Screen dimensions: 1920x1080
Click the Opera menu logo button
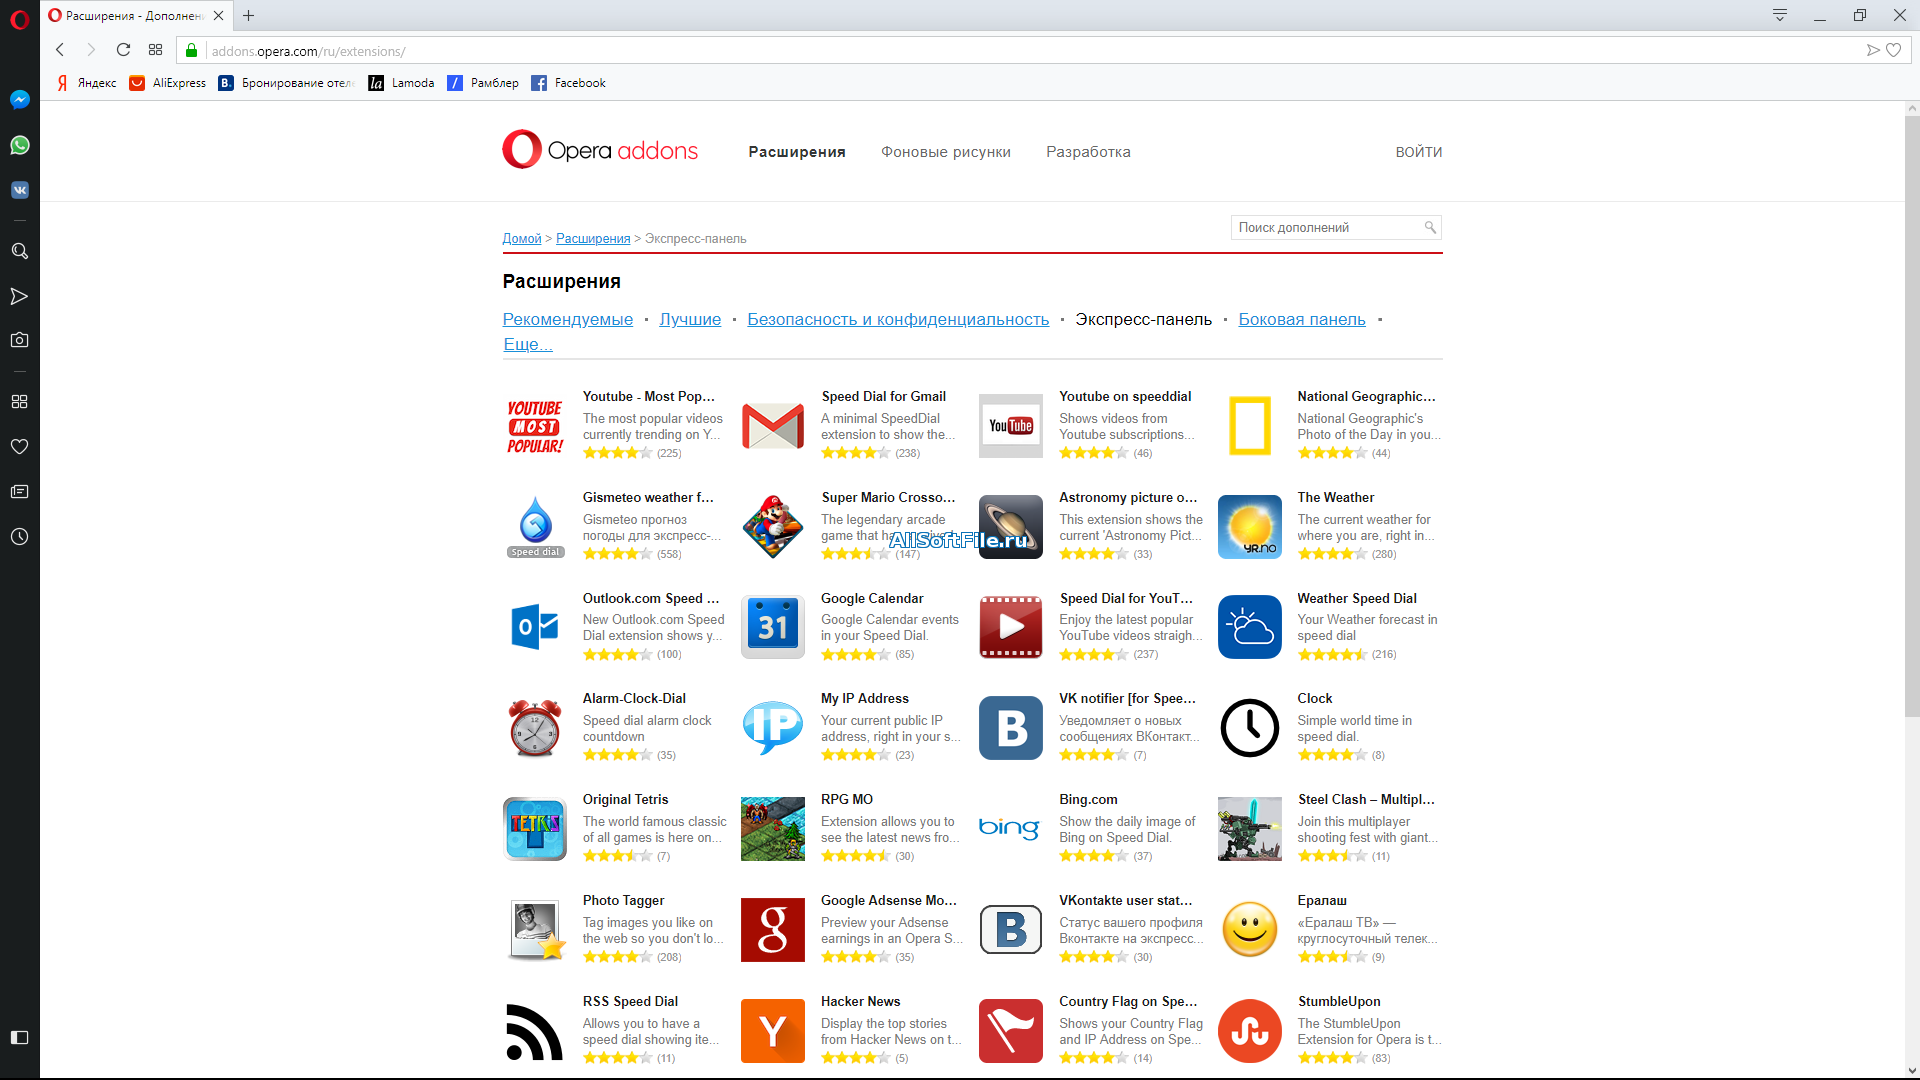[19, 19]
